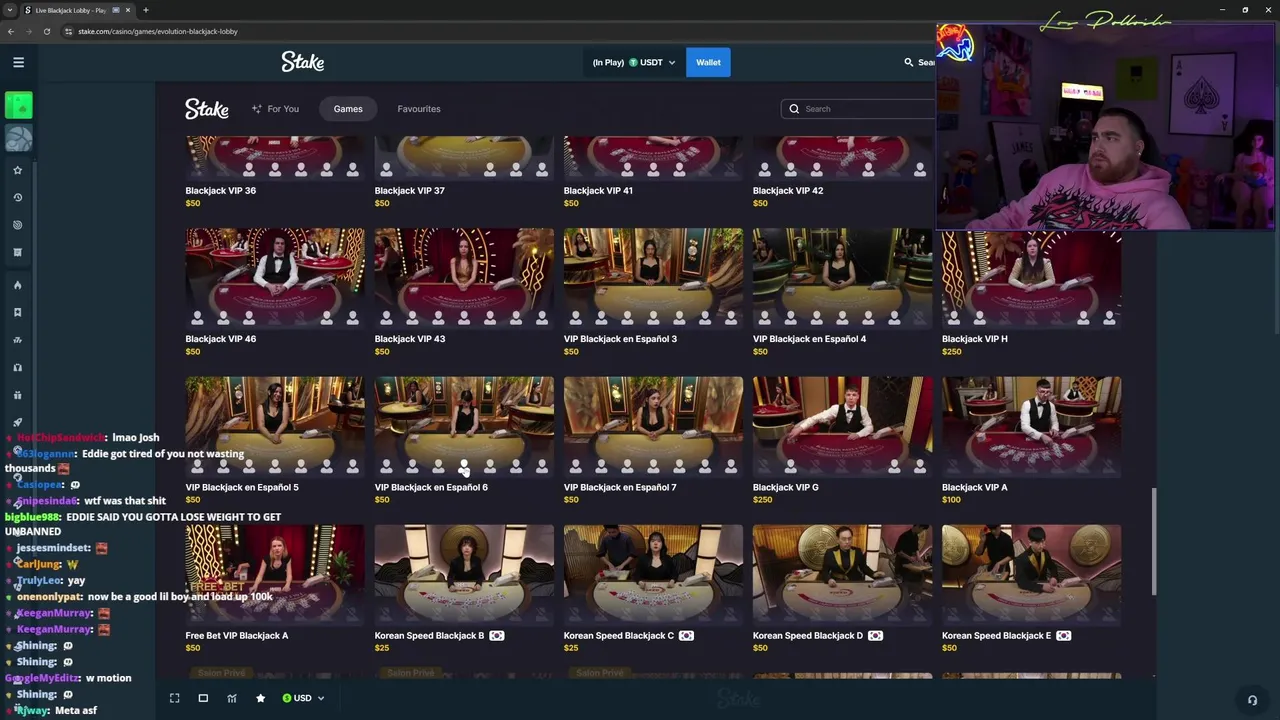The height and width of the screenshot is (720, 1280).
Task: Focus the lobby Search input field
Action: [x=858, y=109]
